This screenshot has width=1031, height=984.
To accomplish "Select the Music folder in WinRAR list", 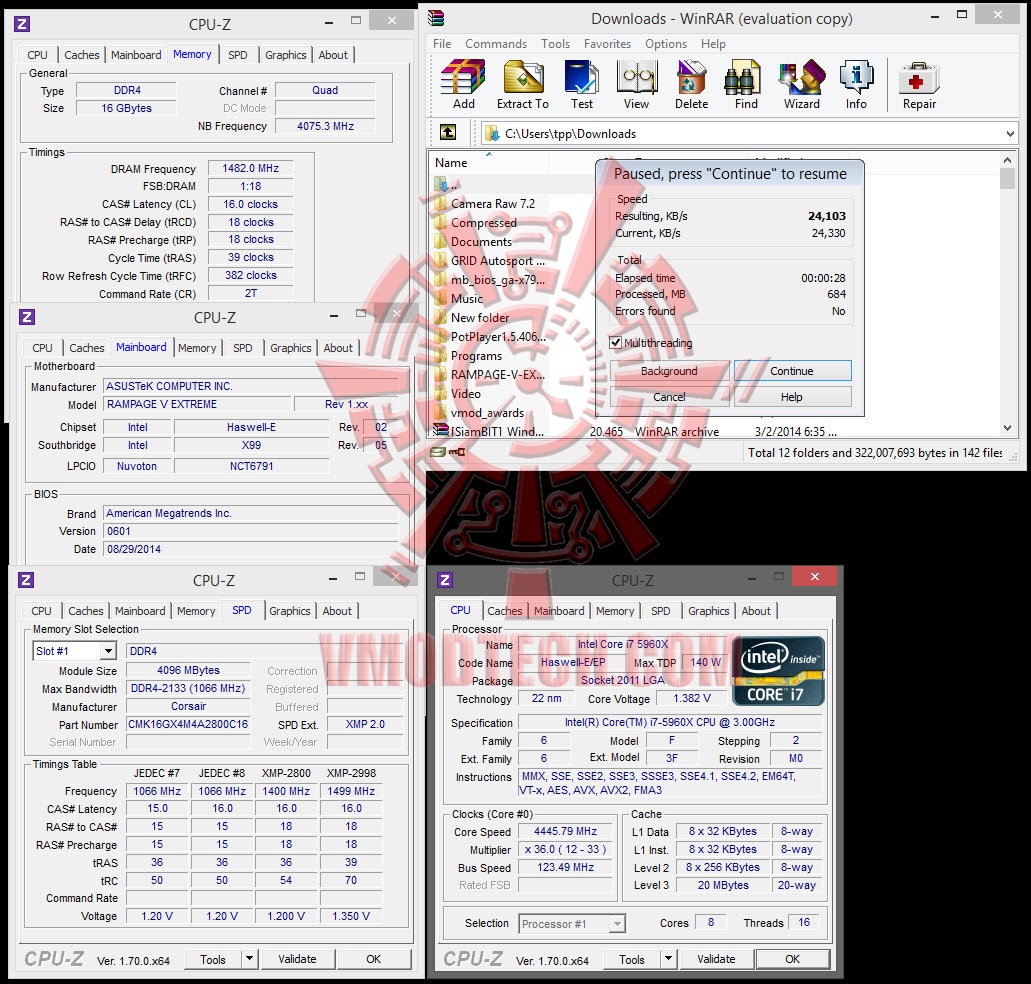I will 467,298.
